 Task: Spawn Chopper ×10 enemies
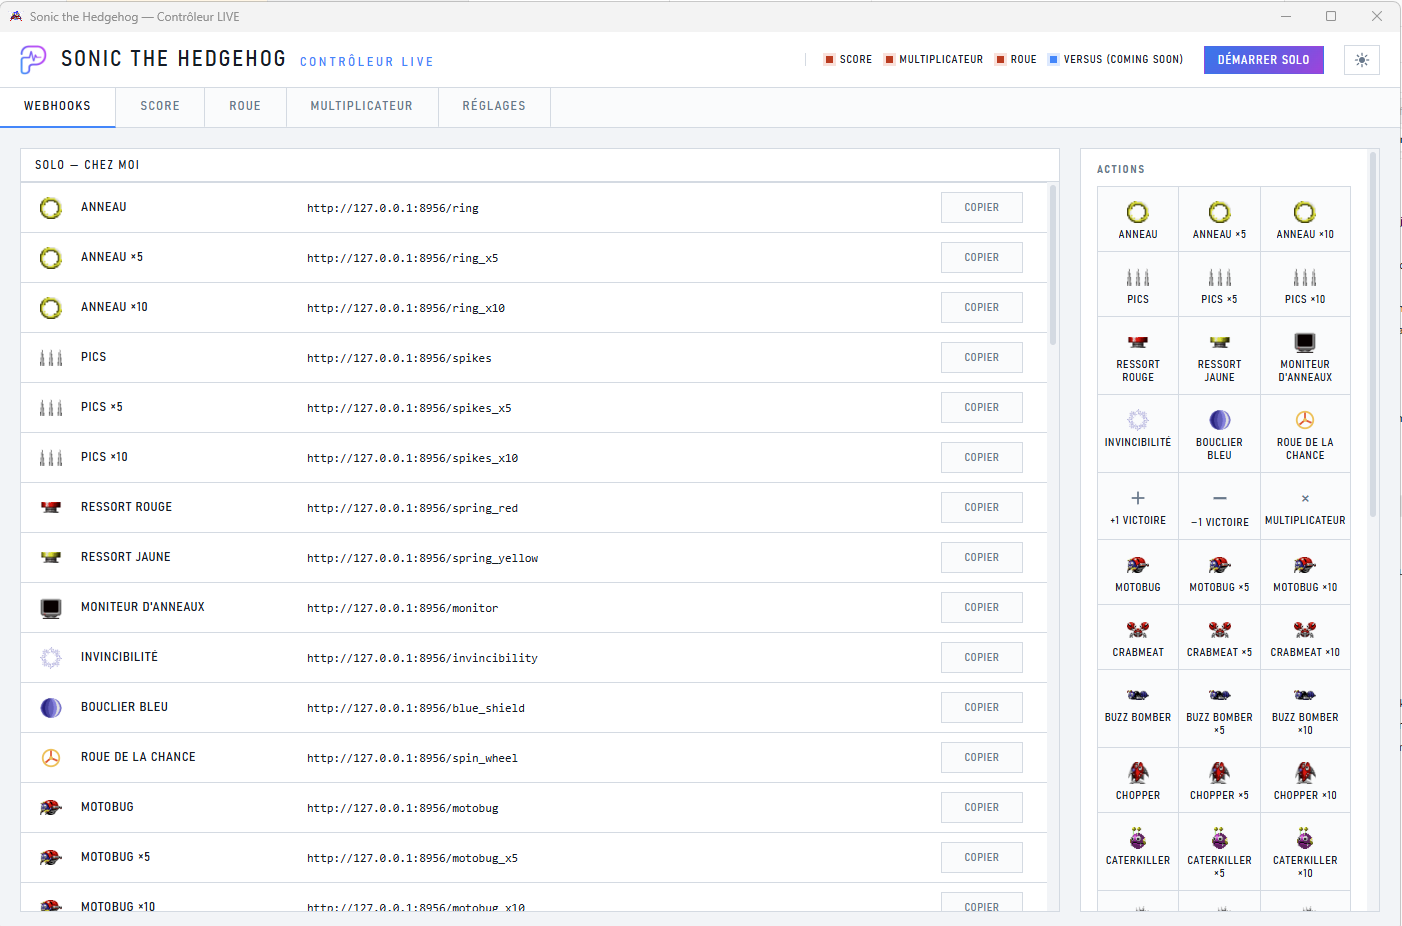[1305, 780]
